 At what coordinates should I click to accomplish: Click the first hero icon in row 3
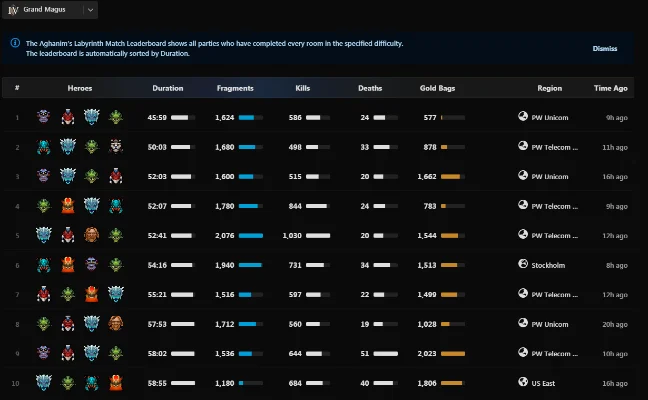tap(43, 176)
